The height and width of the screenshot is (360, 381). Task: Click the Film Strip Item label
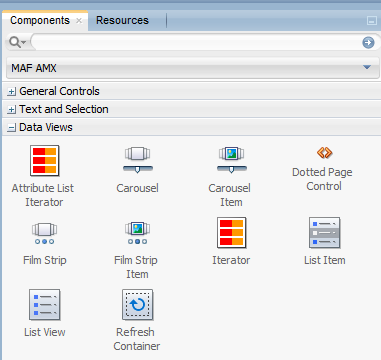pos(136,267)
